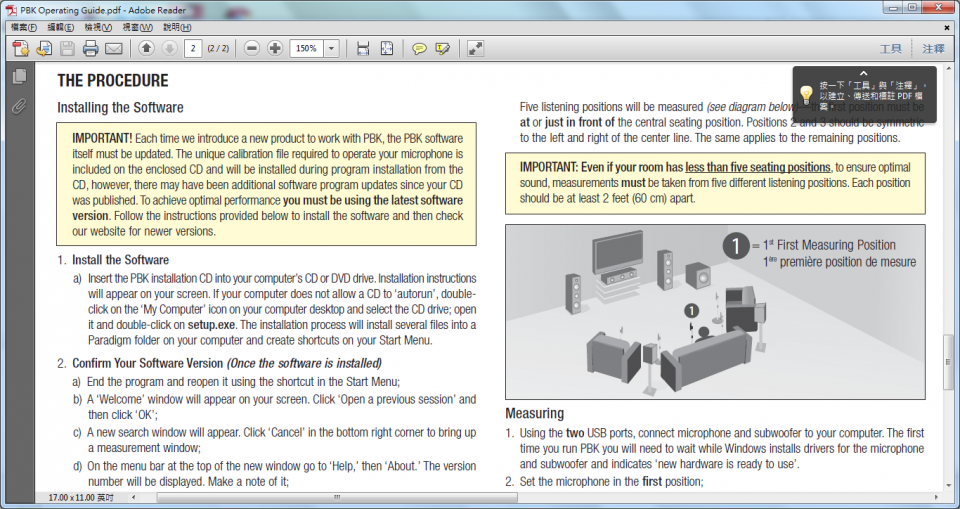Click the bold word setup.exe

pyautogui.click(x=211, y=325)
